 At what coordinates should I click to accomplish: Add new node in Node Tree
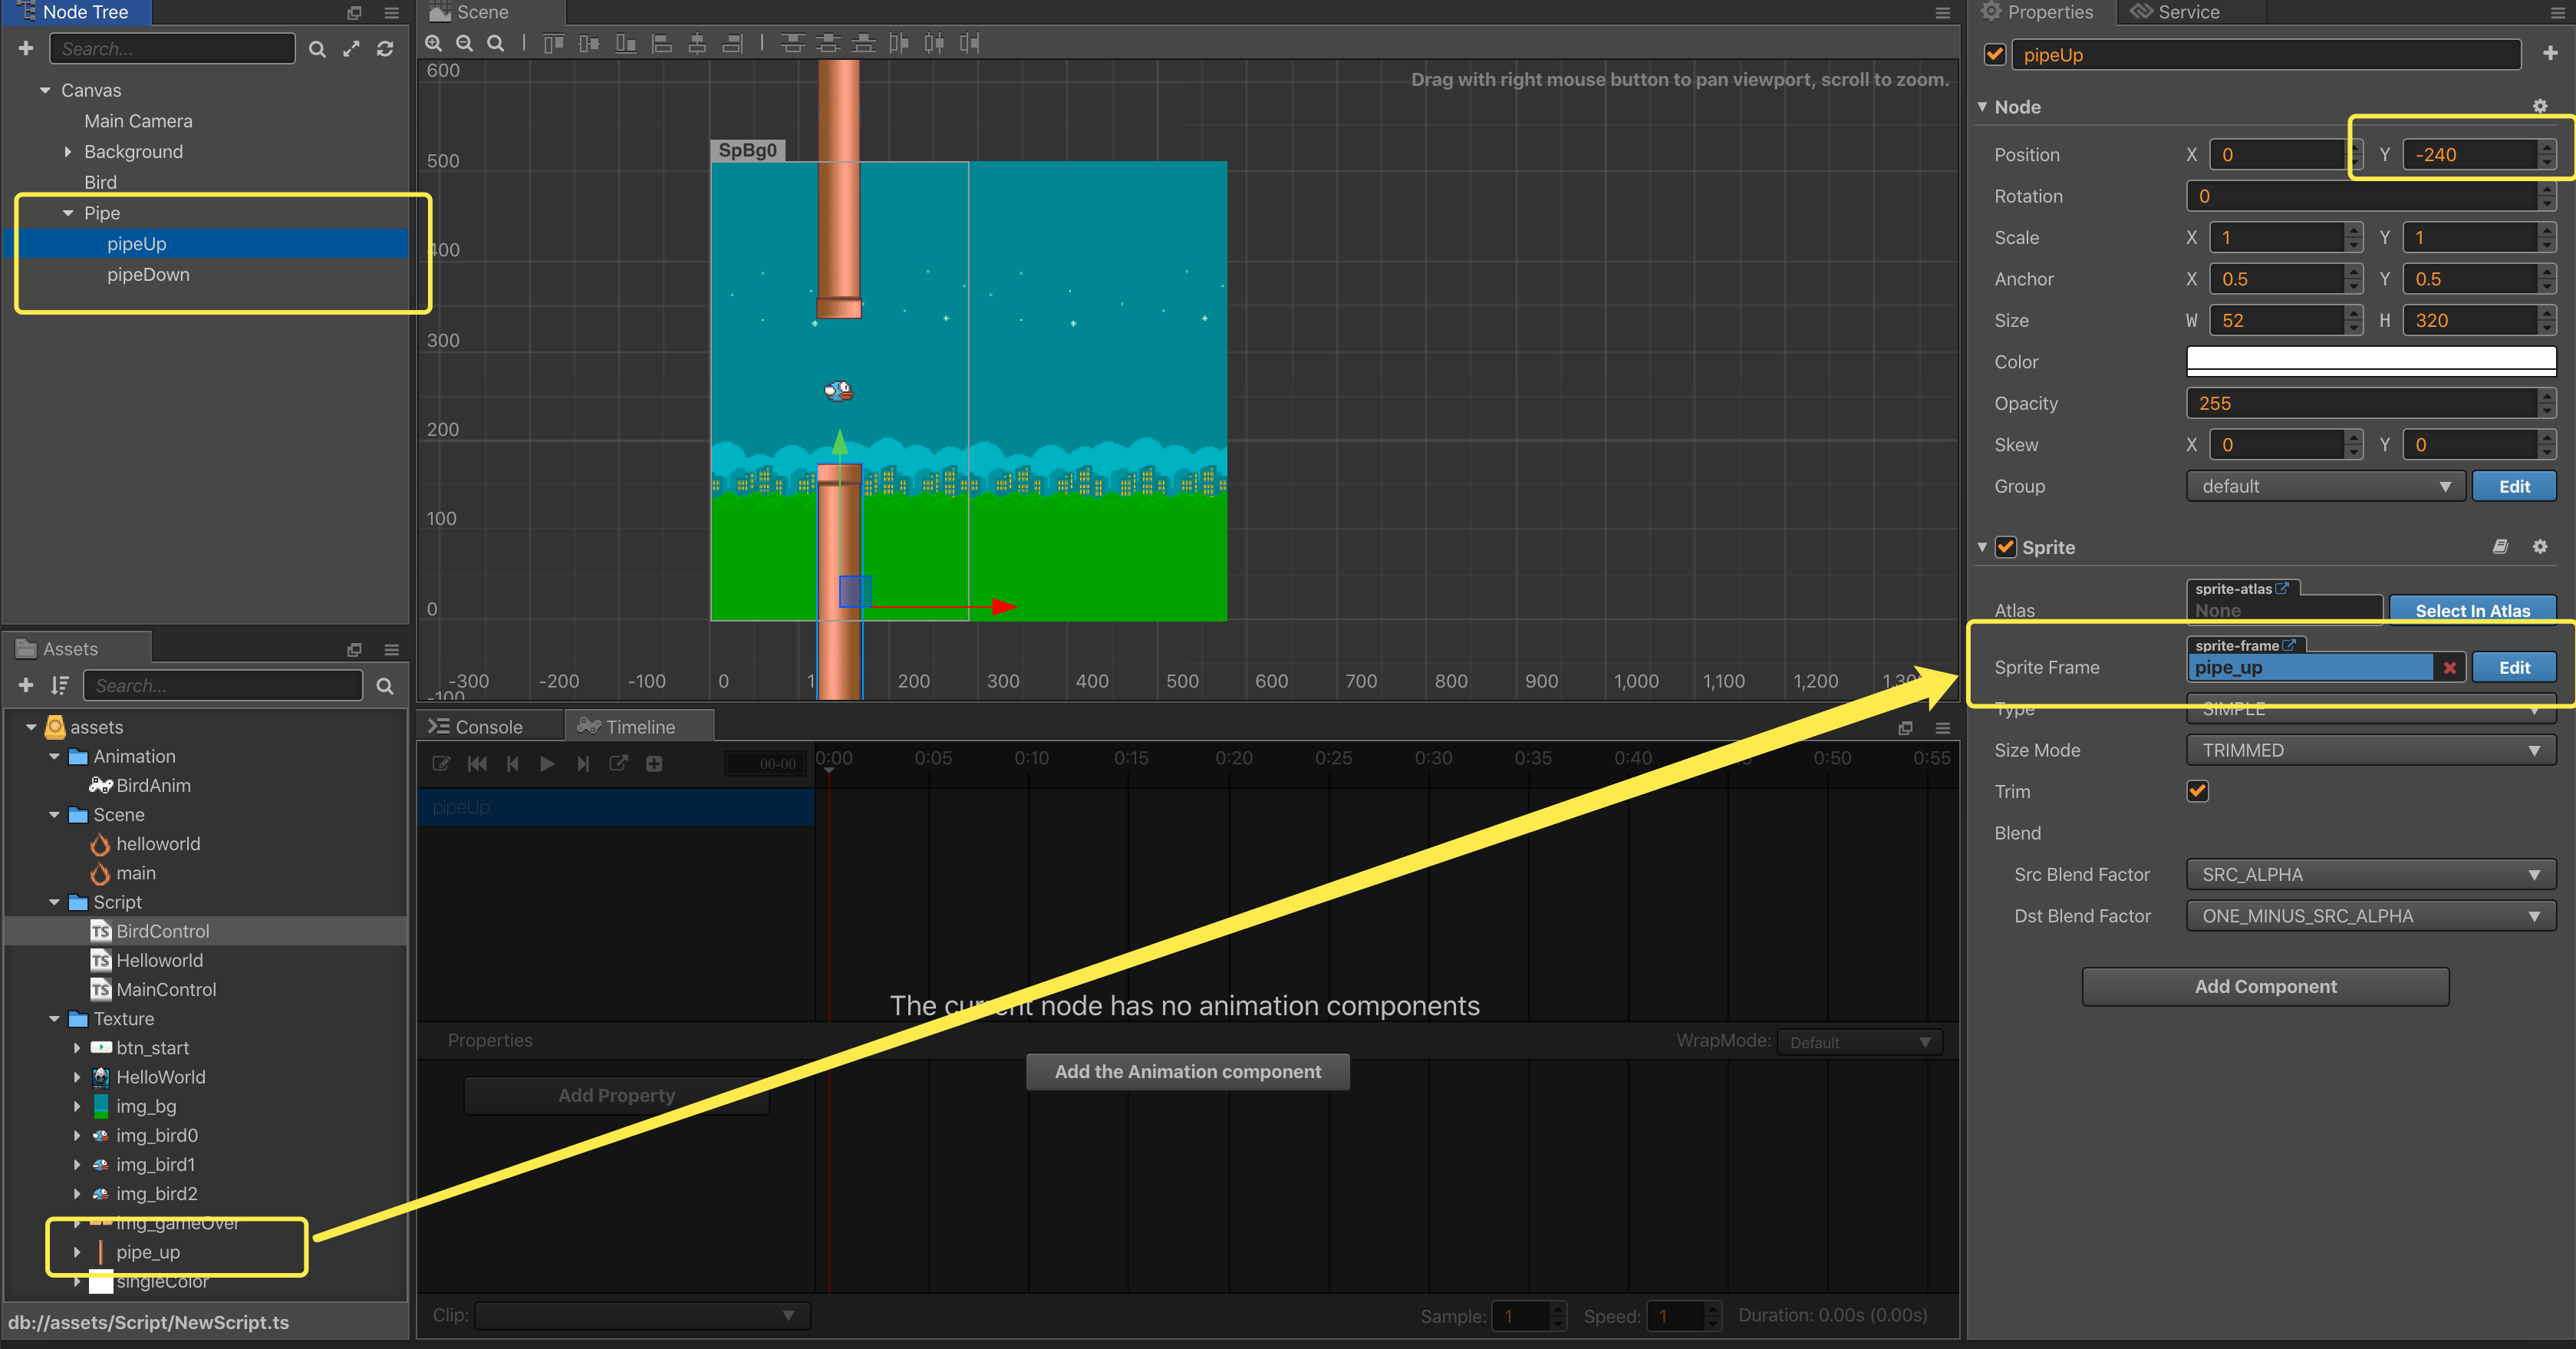[x=26, y=48]
